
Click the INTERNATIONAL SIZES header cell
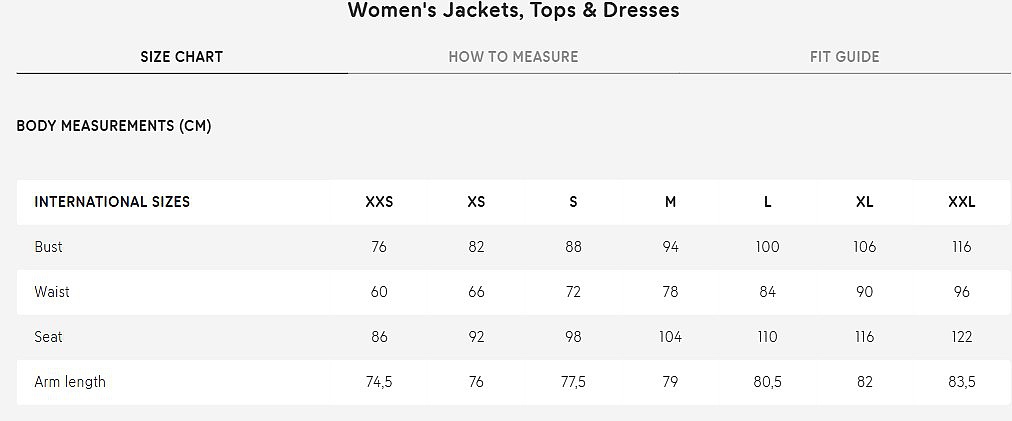pyautogui.click(x=112, y=202)
